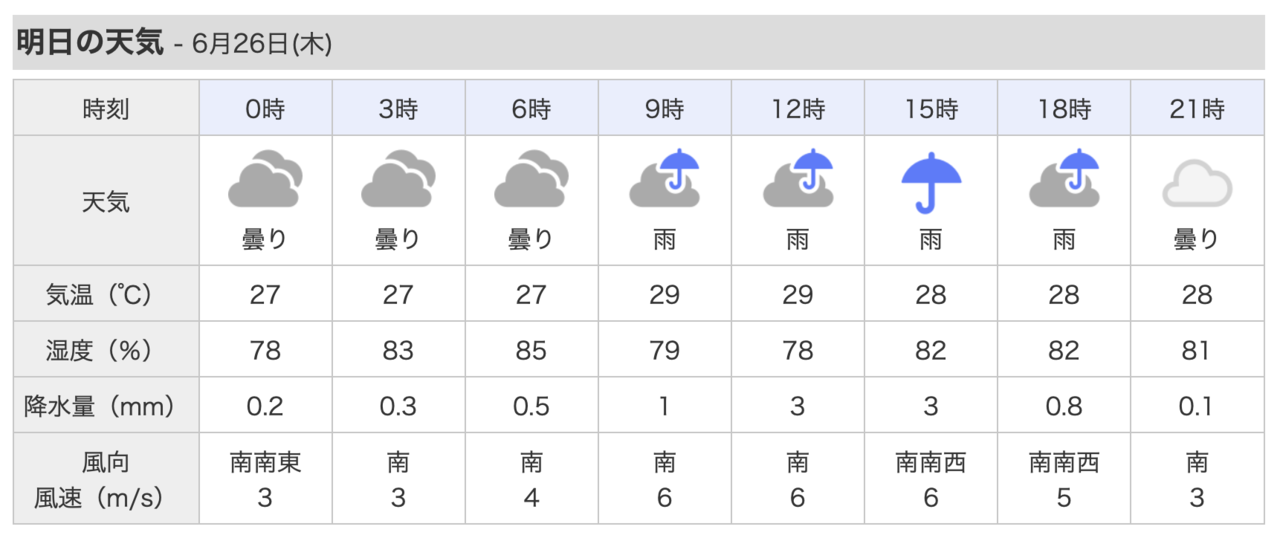Click the 時刻 row header
The width and height of the screenshot is (1280, 538).
[106, 109]
